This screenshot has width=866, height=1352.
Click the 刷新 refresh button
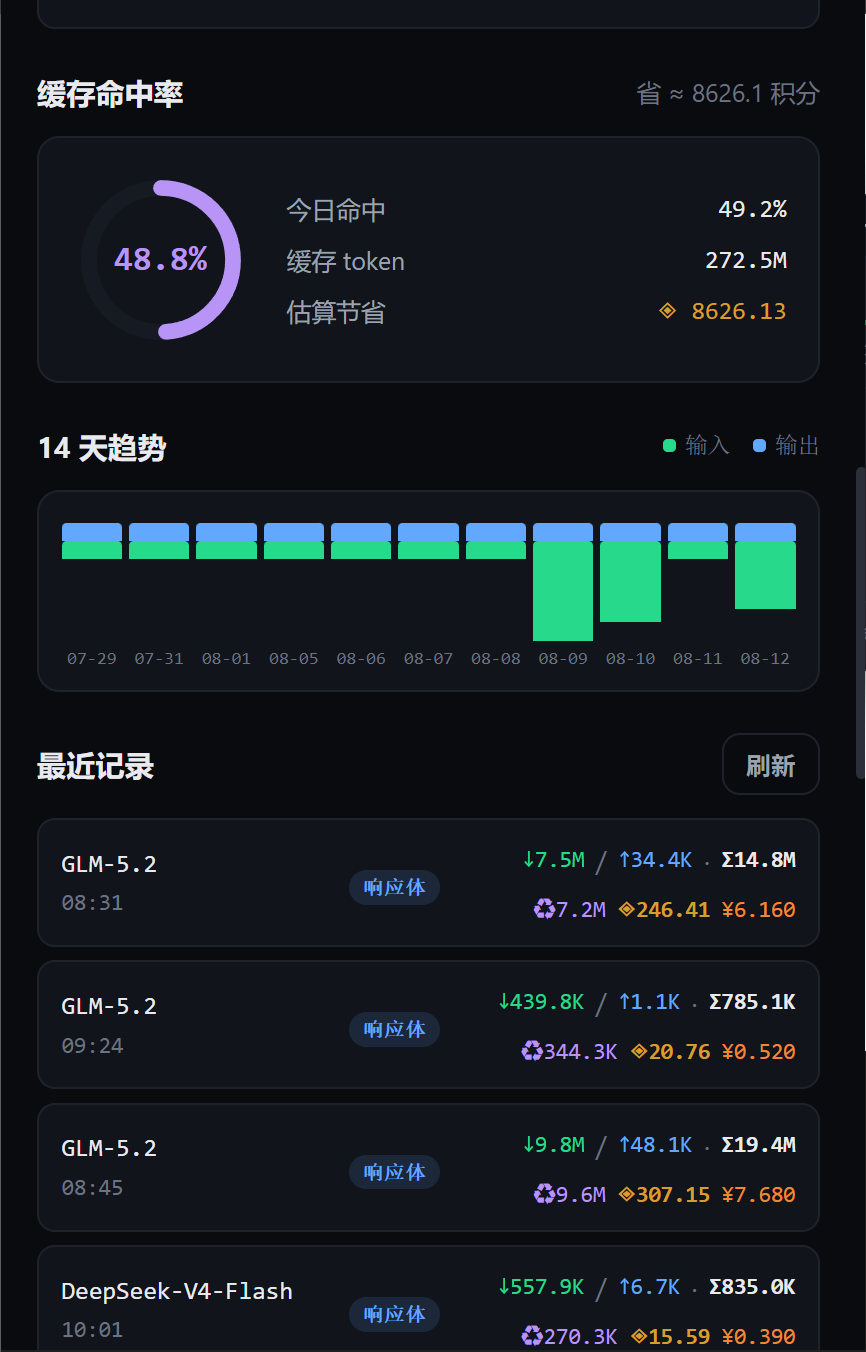tap(770, 765)
